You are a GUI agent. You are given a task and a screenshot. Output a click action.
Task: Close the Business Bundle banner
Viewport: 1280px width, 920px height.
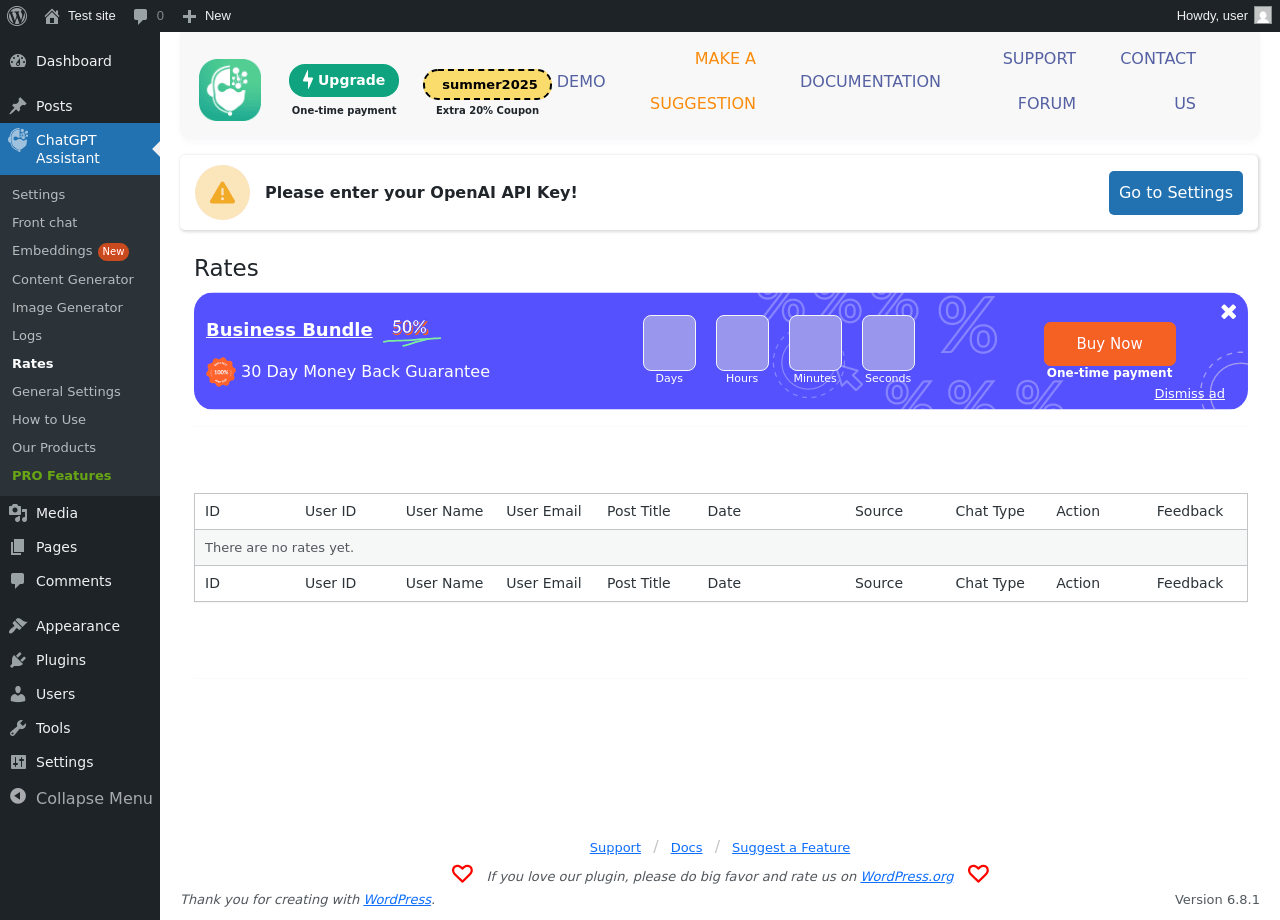1229,312
